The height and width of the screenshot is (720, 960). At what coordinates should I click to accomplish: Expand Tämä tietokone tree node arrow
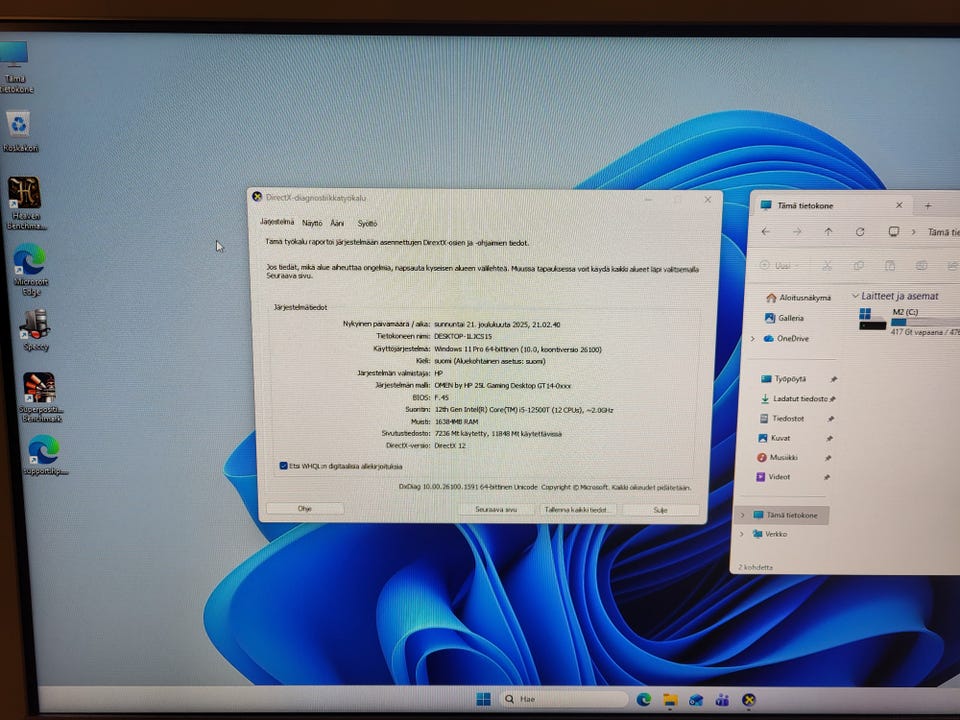[743, 515]
